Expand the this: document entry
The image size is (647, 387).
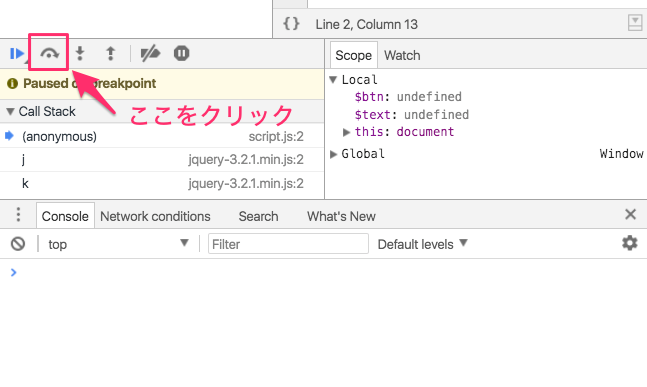(x=346, y=132)
